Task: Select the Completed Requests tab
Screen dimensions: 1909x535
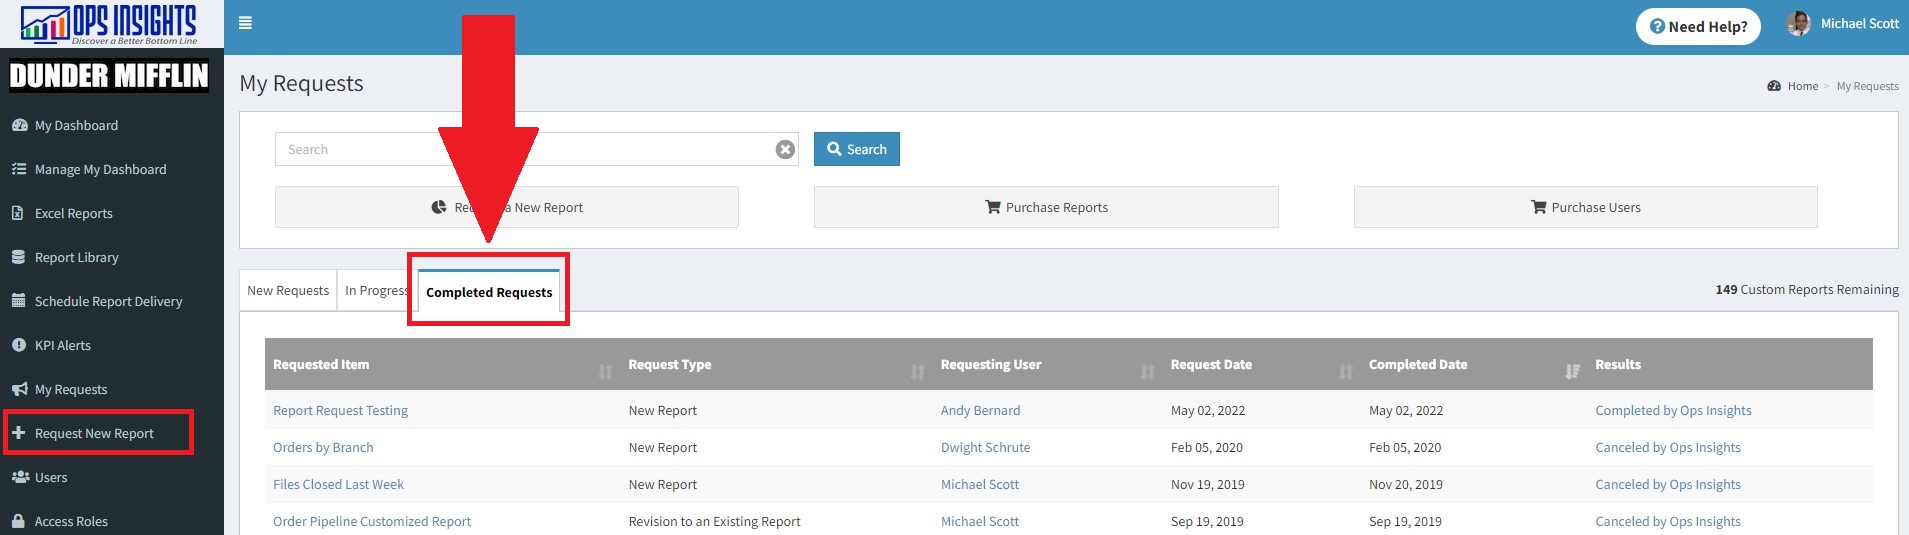Action: [x=489, y=292]
